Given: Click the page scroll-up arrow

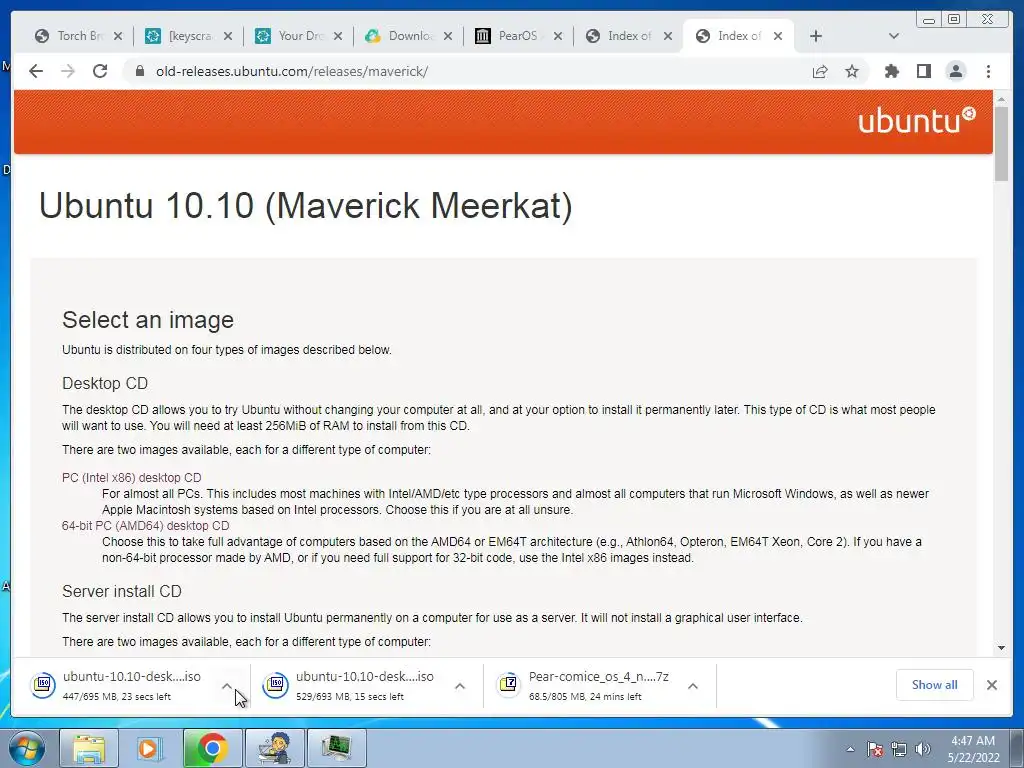Looking at the screenshot, I should pyautogui.click(x=1001, y=99).
